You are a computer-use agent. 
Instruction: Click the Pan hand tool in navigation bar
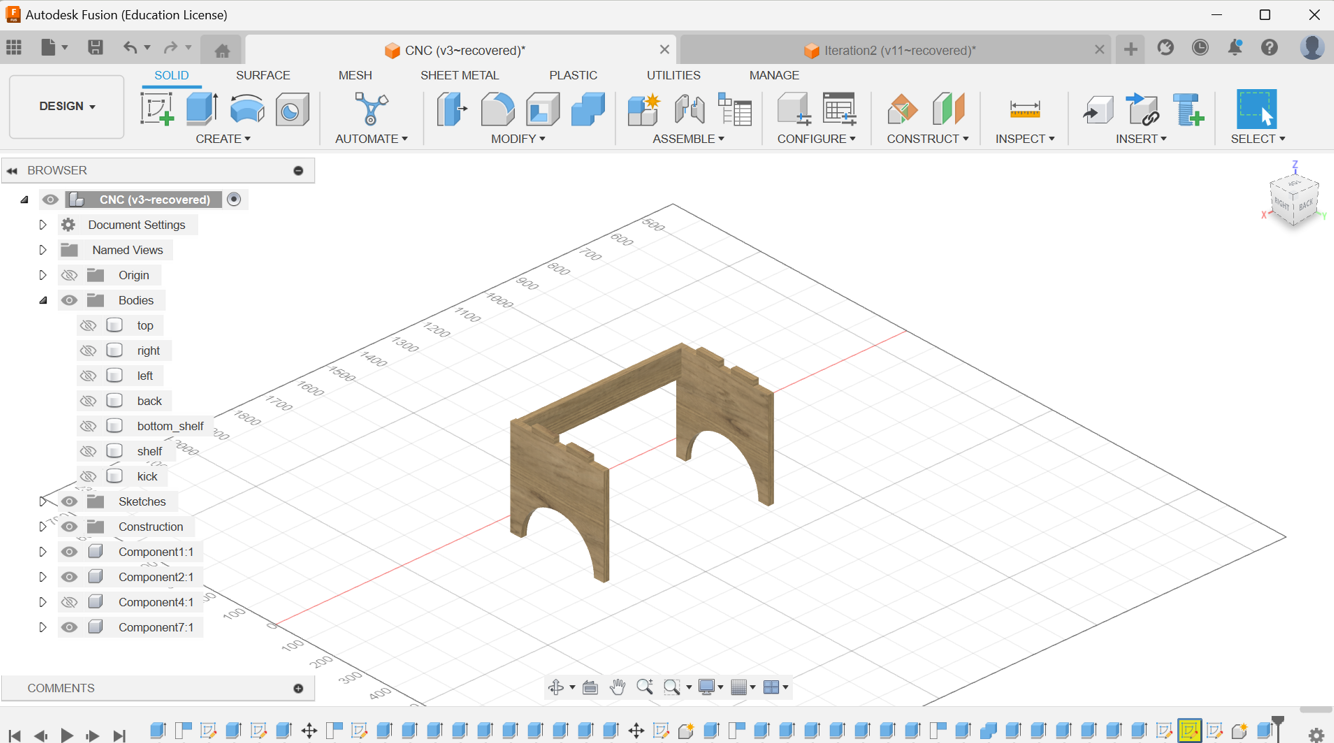click(x=618, y=687)
